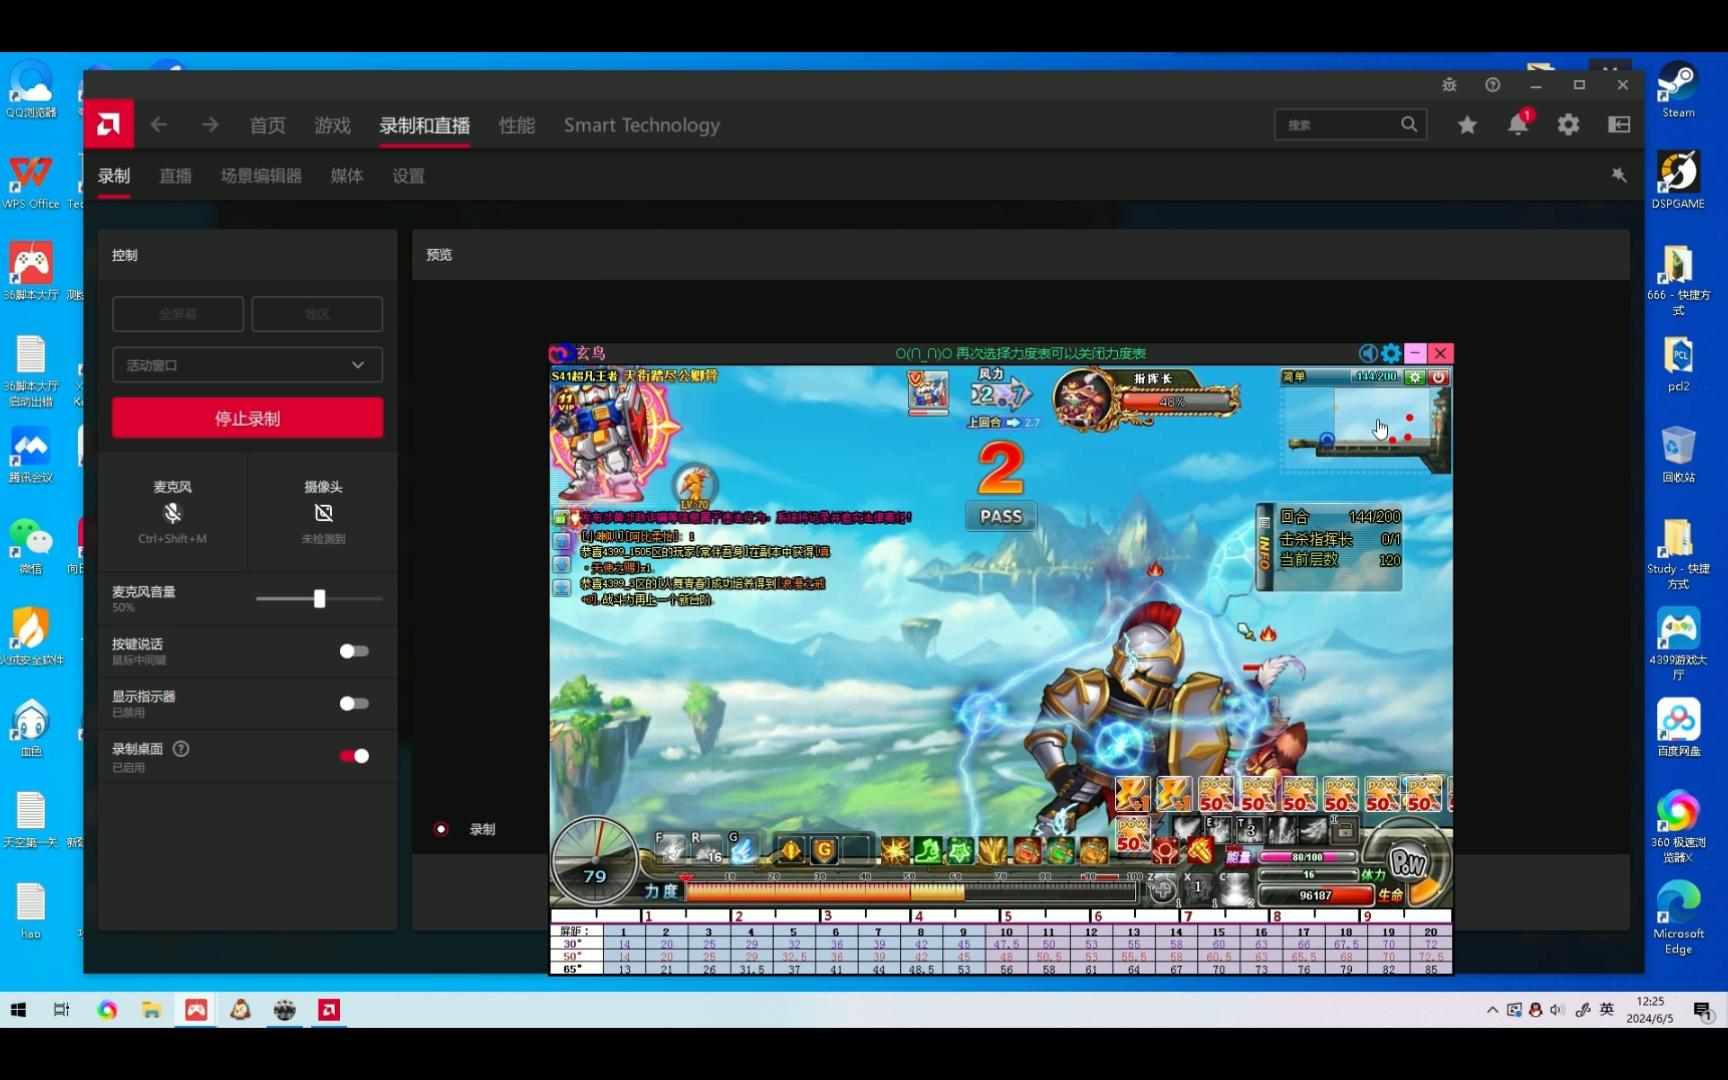
Task: Open DSPGAME desktop shortcut
Action: click(x=1678, y=180)
